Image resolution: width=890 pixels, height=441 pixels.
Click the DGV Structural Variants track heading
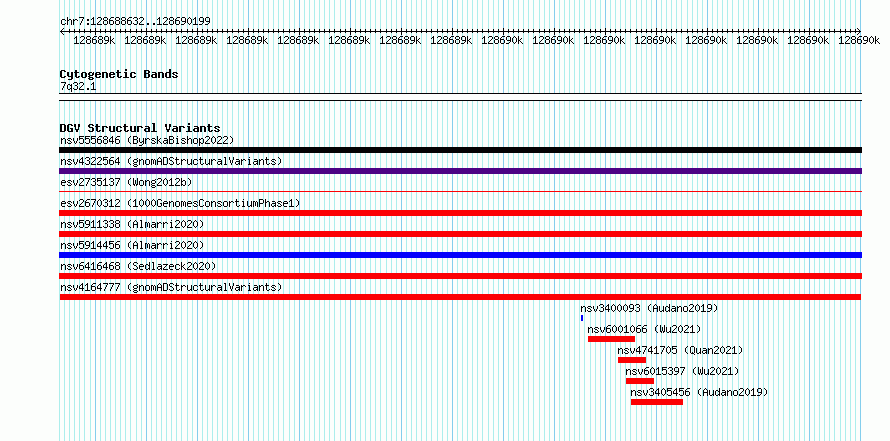pyautogui.click(x=140, y=128)
